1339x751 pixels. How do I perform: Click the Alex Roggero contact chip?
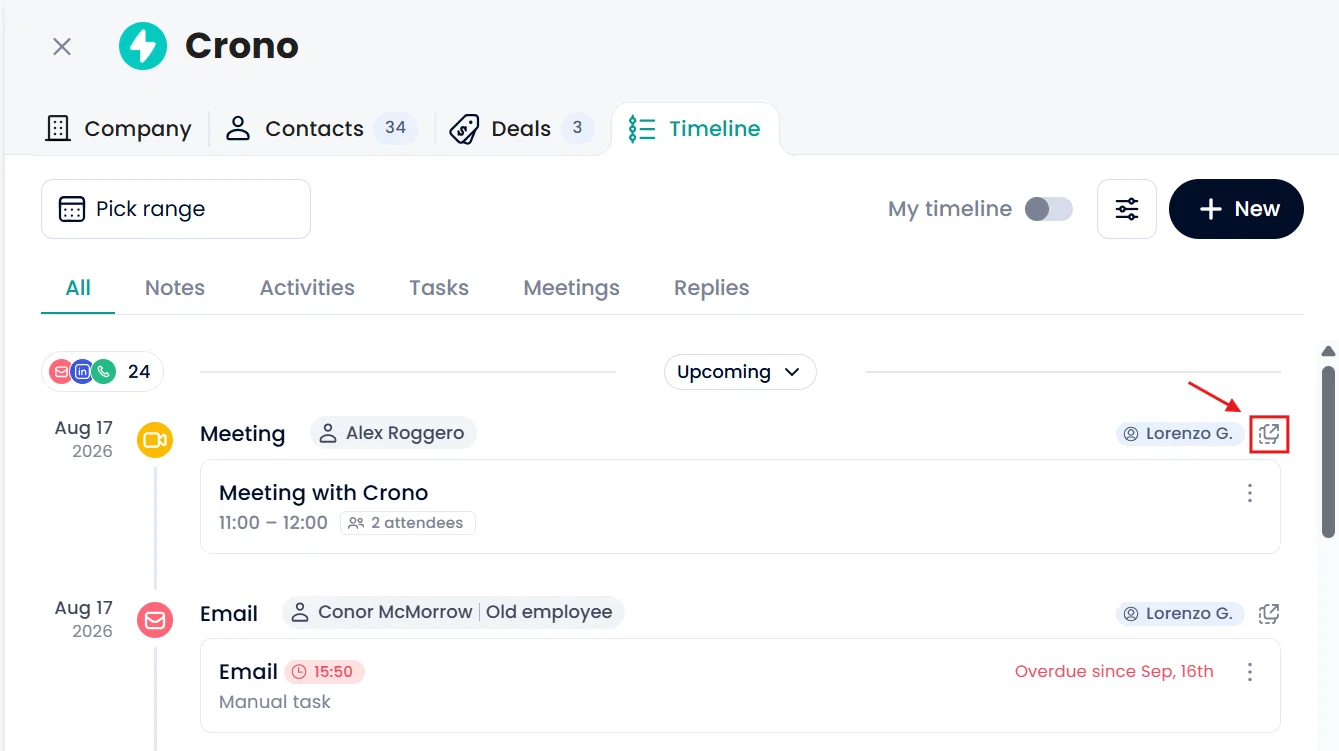[x=393, y=434]
